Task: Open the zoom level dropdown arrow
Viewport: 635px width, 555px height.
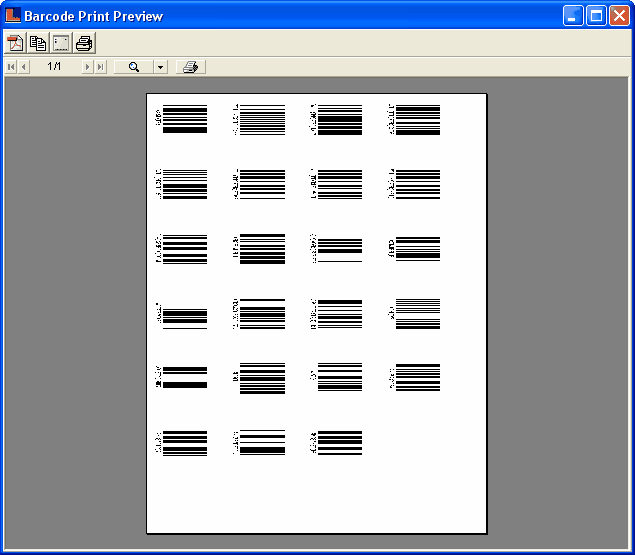Action: point(160,67)
